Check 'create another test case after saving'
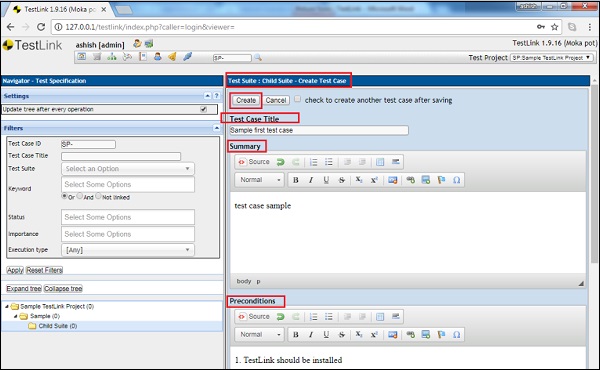Screen dimensions: 600x370 (297, 99)
